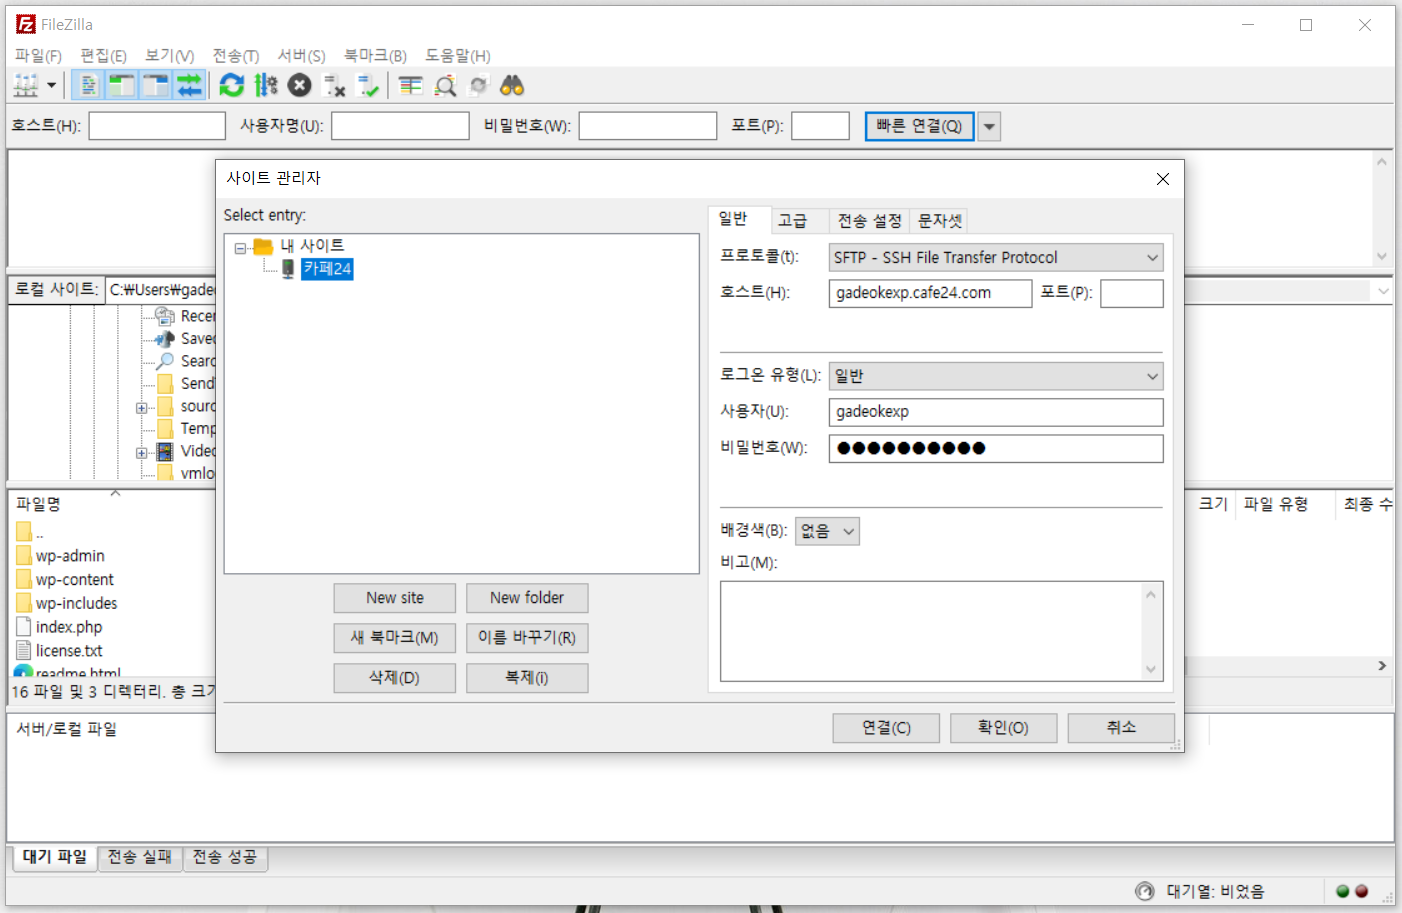Open the 보기(V) menu

tap(169, 56)
